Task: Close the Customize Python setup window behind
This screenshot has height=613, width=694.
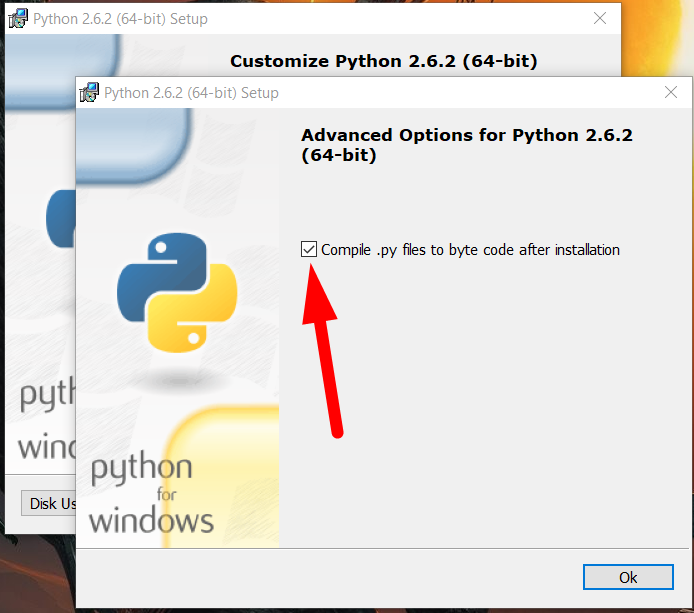Action: pyautogui.click(x=600, y=18)
